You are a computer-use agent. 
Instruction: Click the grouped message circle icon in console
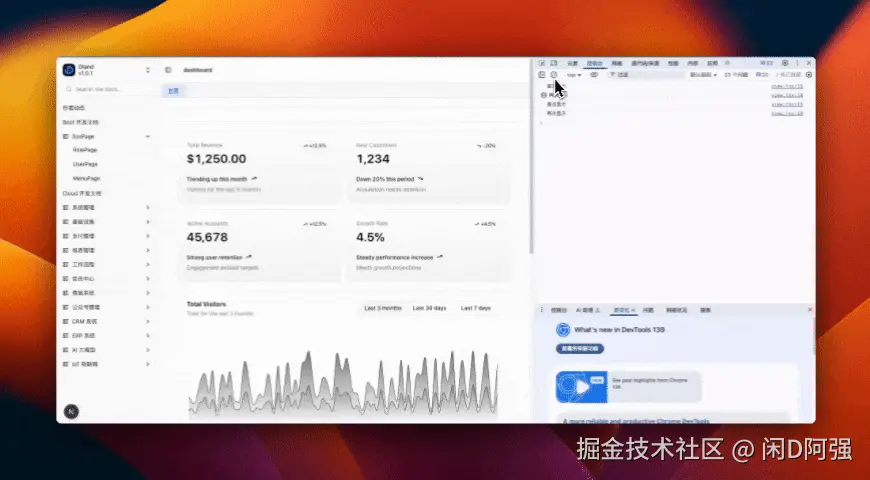[x=544, y=95]
